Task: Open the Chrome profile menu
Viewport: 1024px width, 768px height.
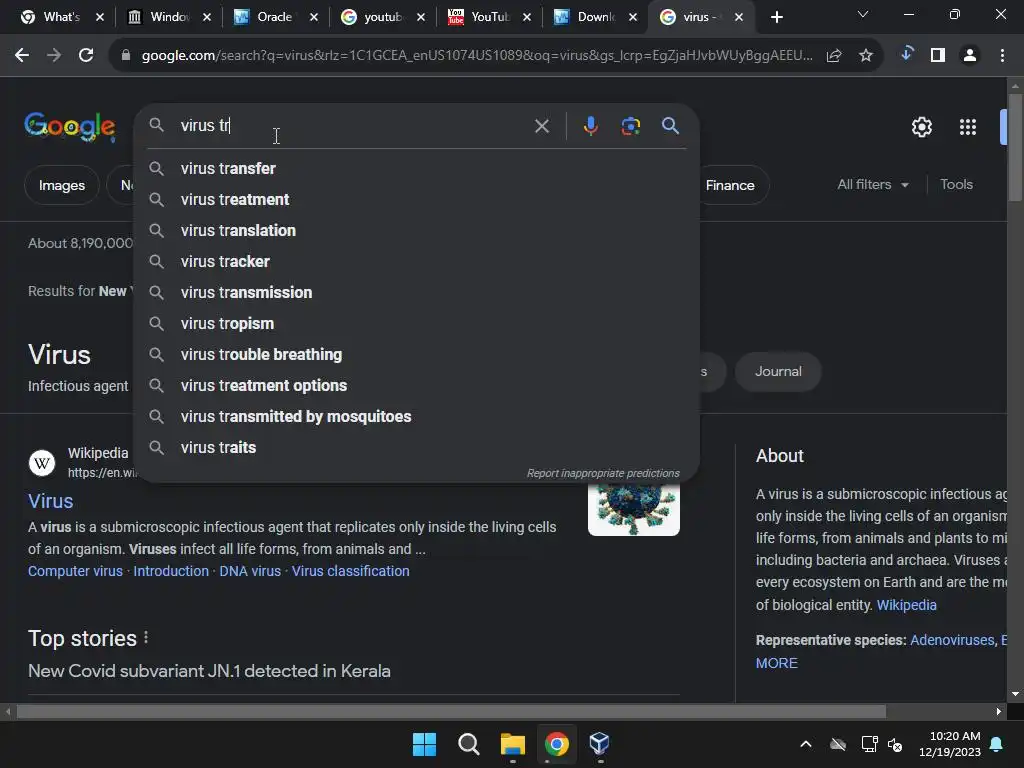Action: pyautogui.click(x=970, y=56)
